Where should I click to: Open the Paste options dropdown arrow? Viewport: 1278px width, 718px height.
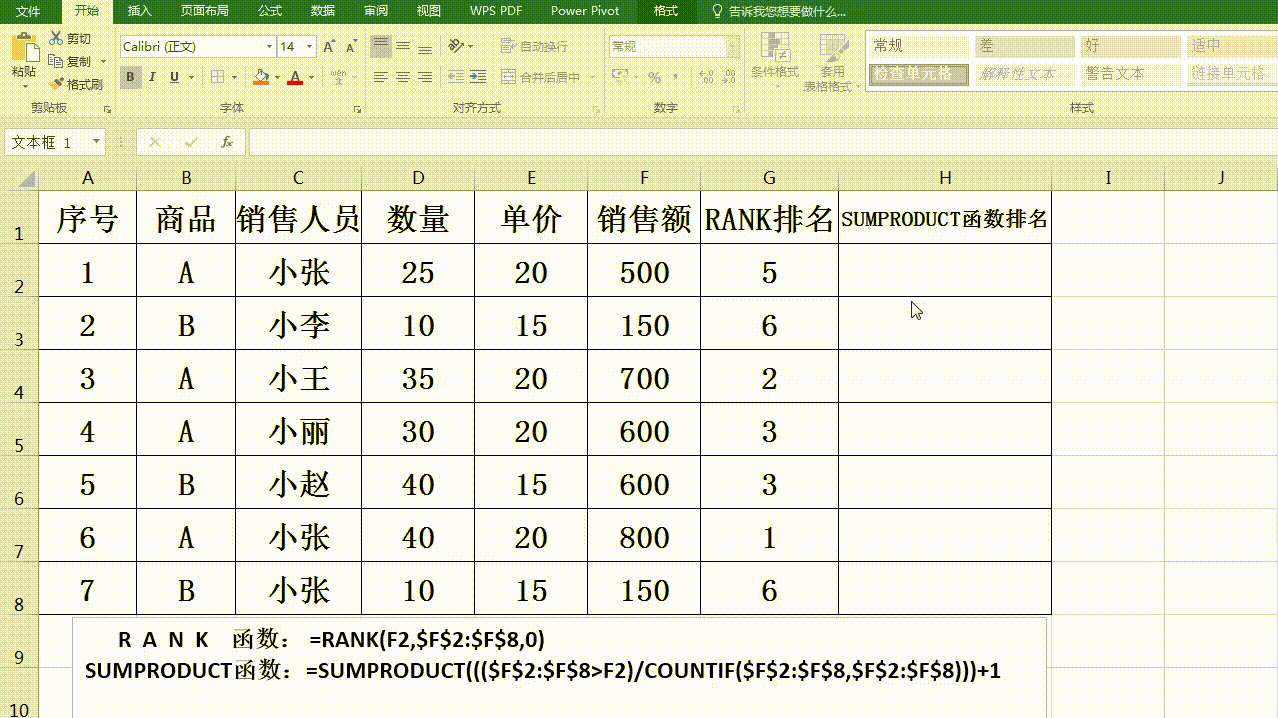coord(24,87)
